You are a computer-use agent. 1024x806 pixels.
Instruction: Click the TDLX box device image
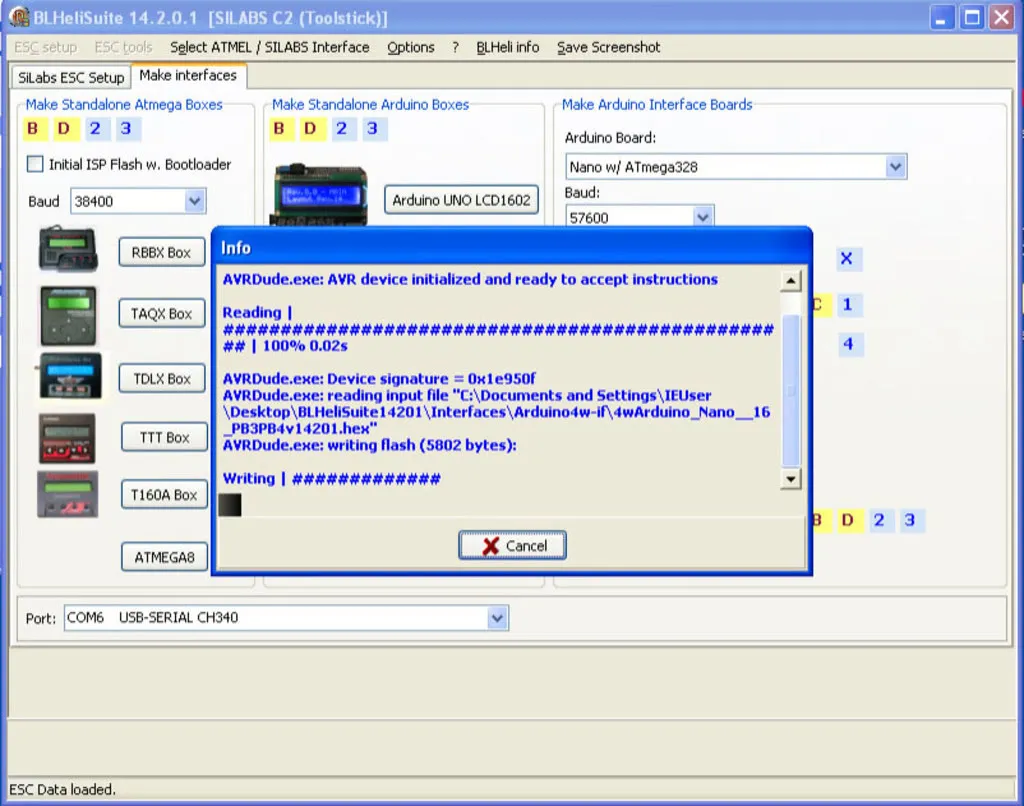click(x=68, y=377)
